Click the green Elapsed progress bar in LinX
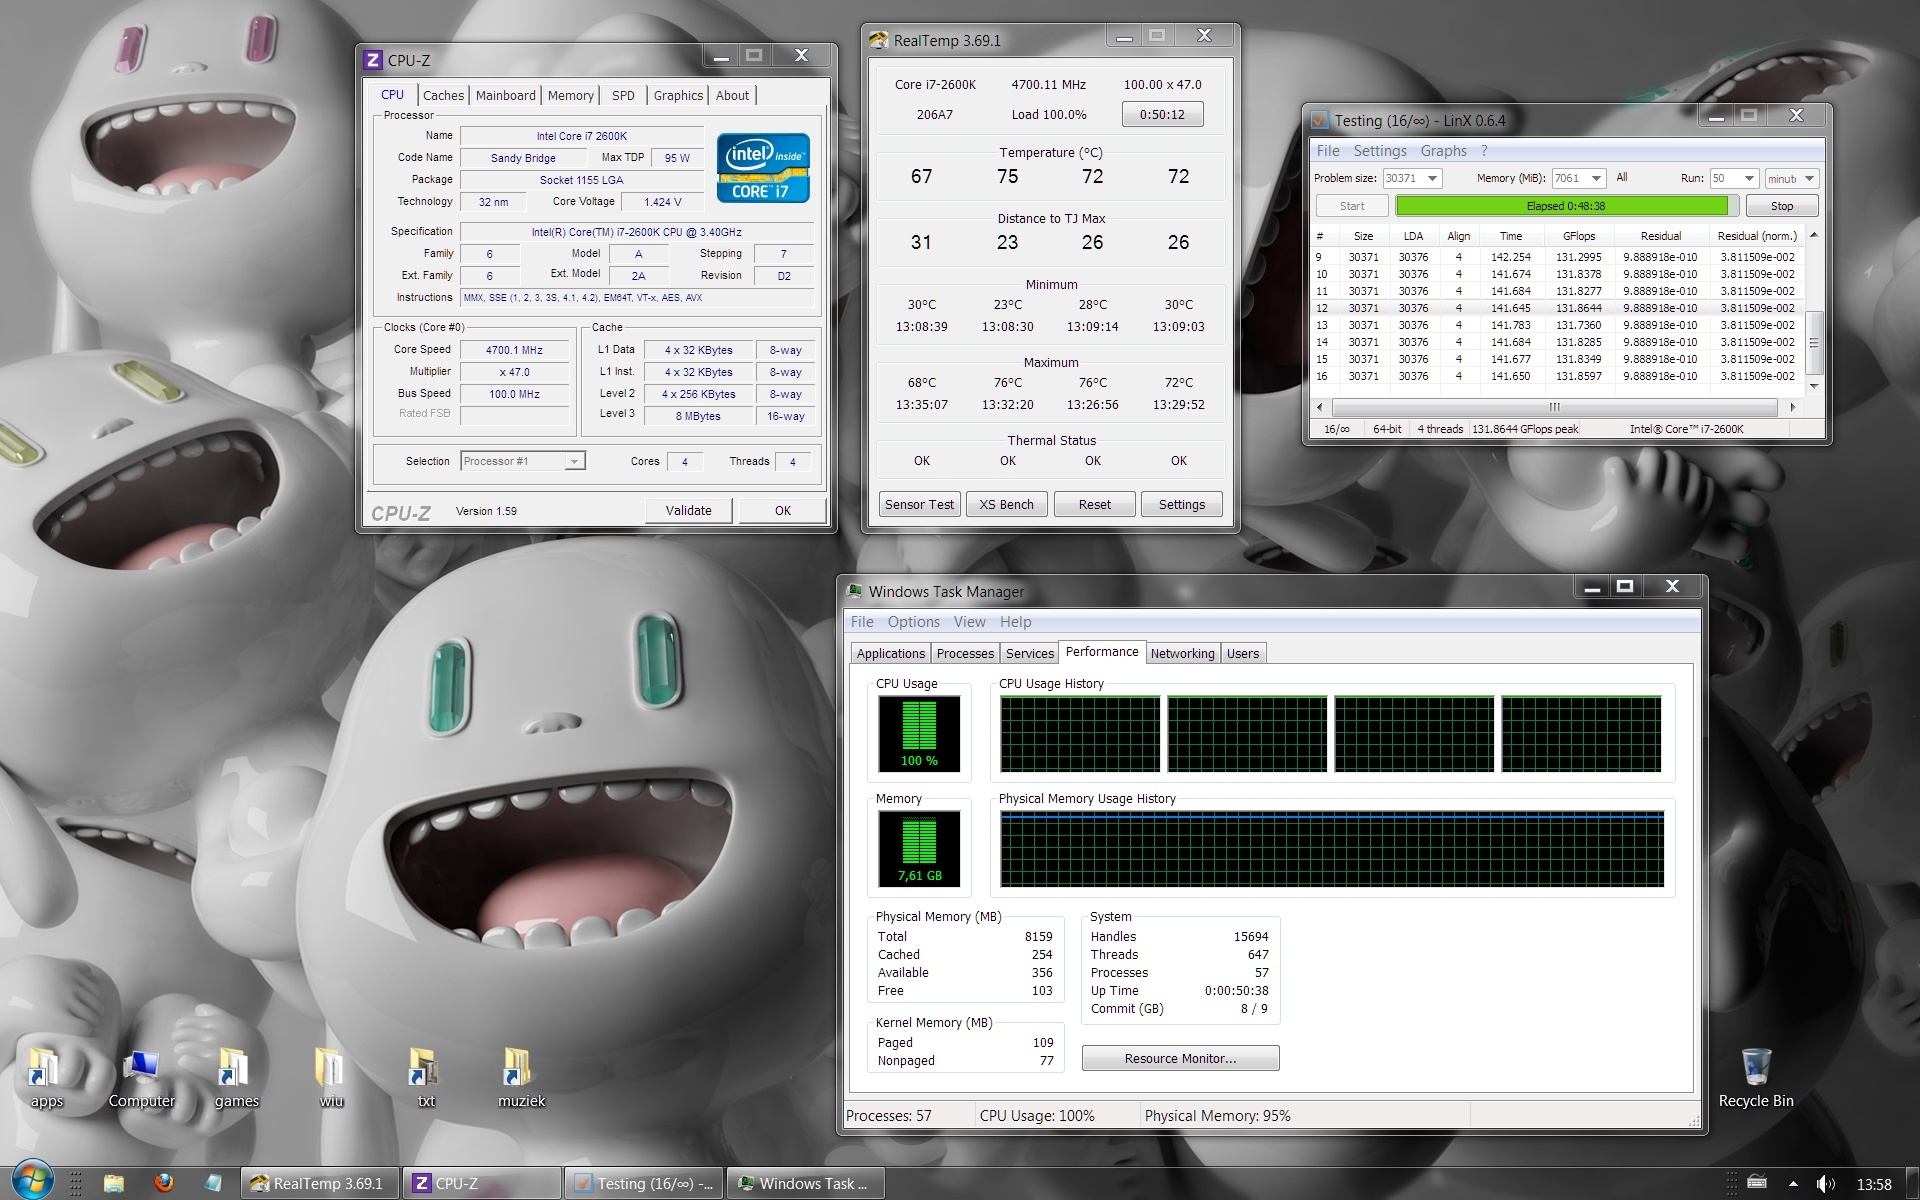 point(1565,206)
